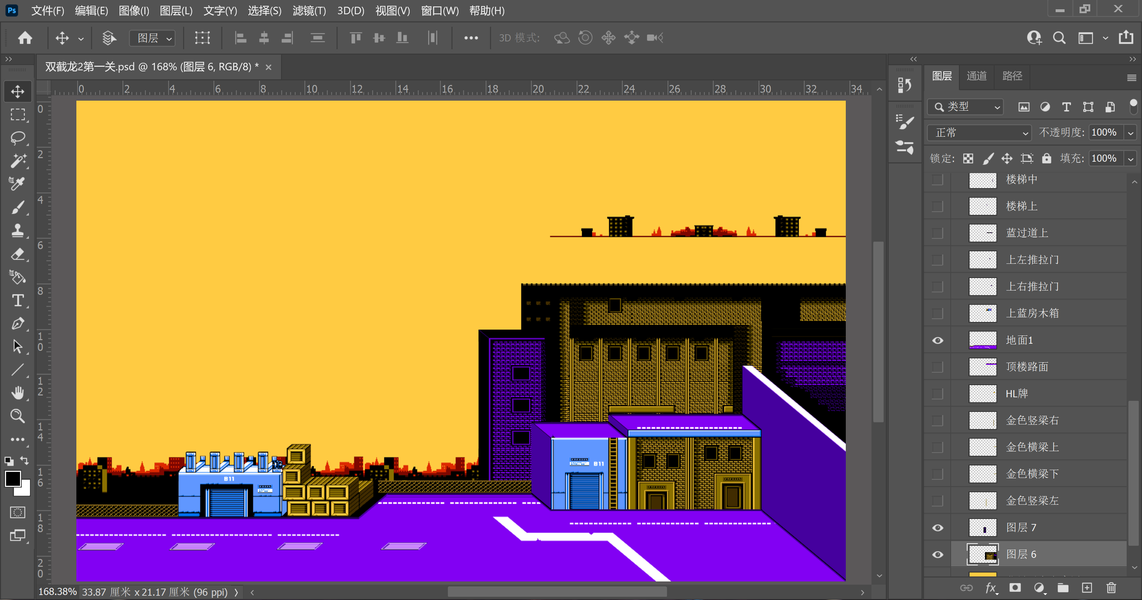Toggle Quick Mask mode icon
The height and width of the screenshot is (600, 1142).
(17, 512)
